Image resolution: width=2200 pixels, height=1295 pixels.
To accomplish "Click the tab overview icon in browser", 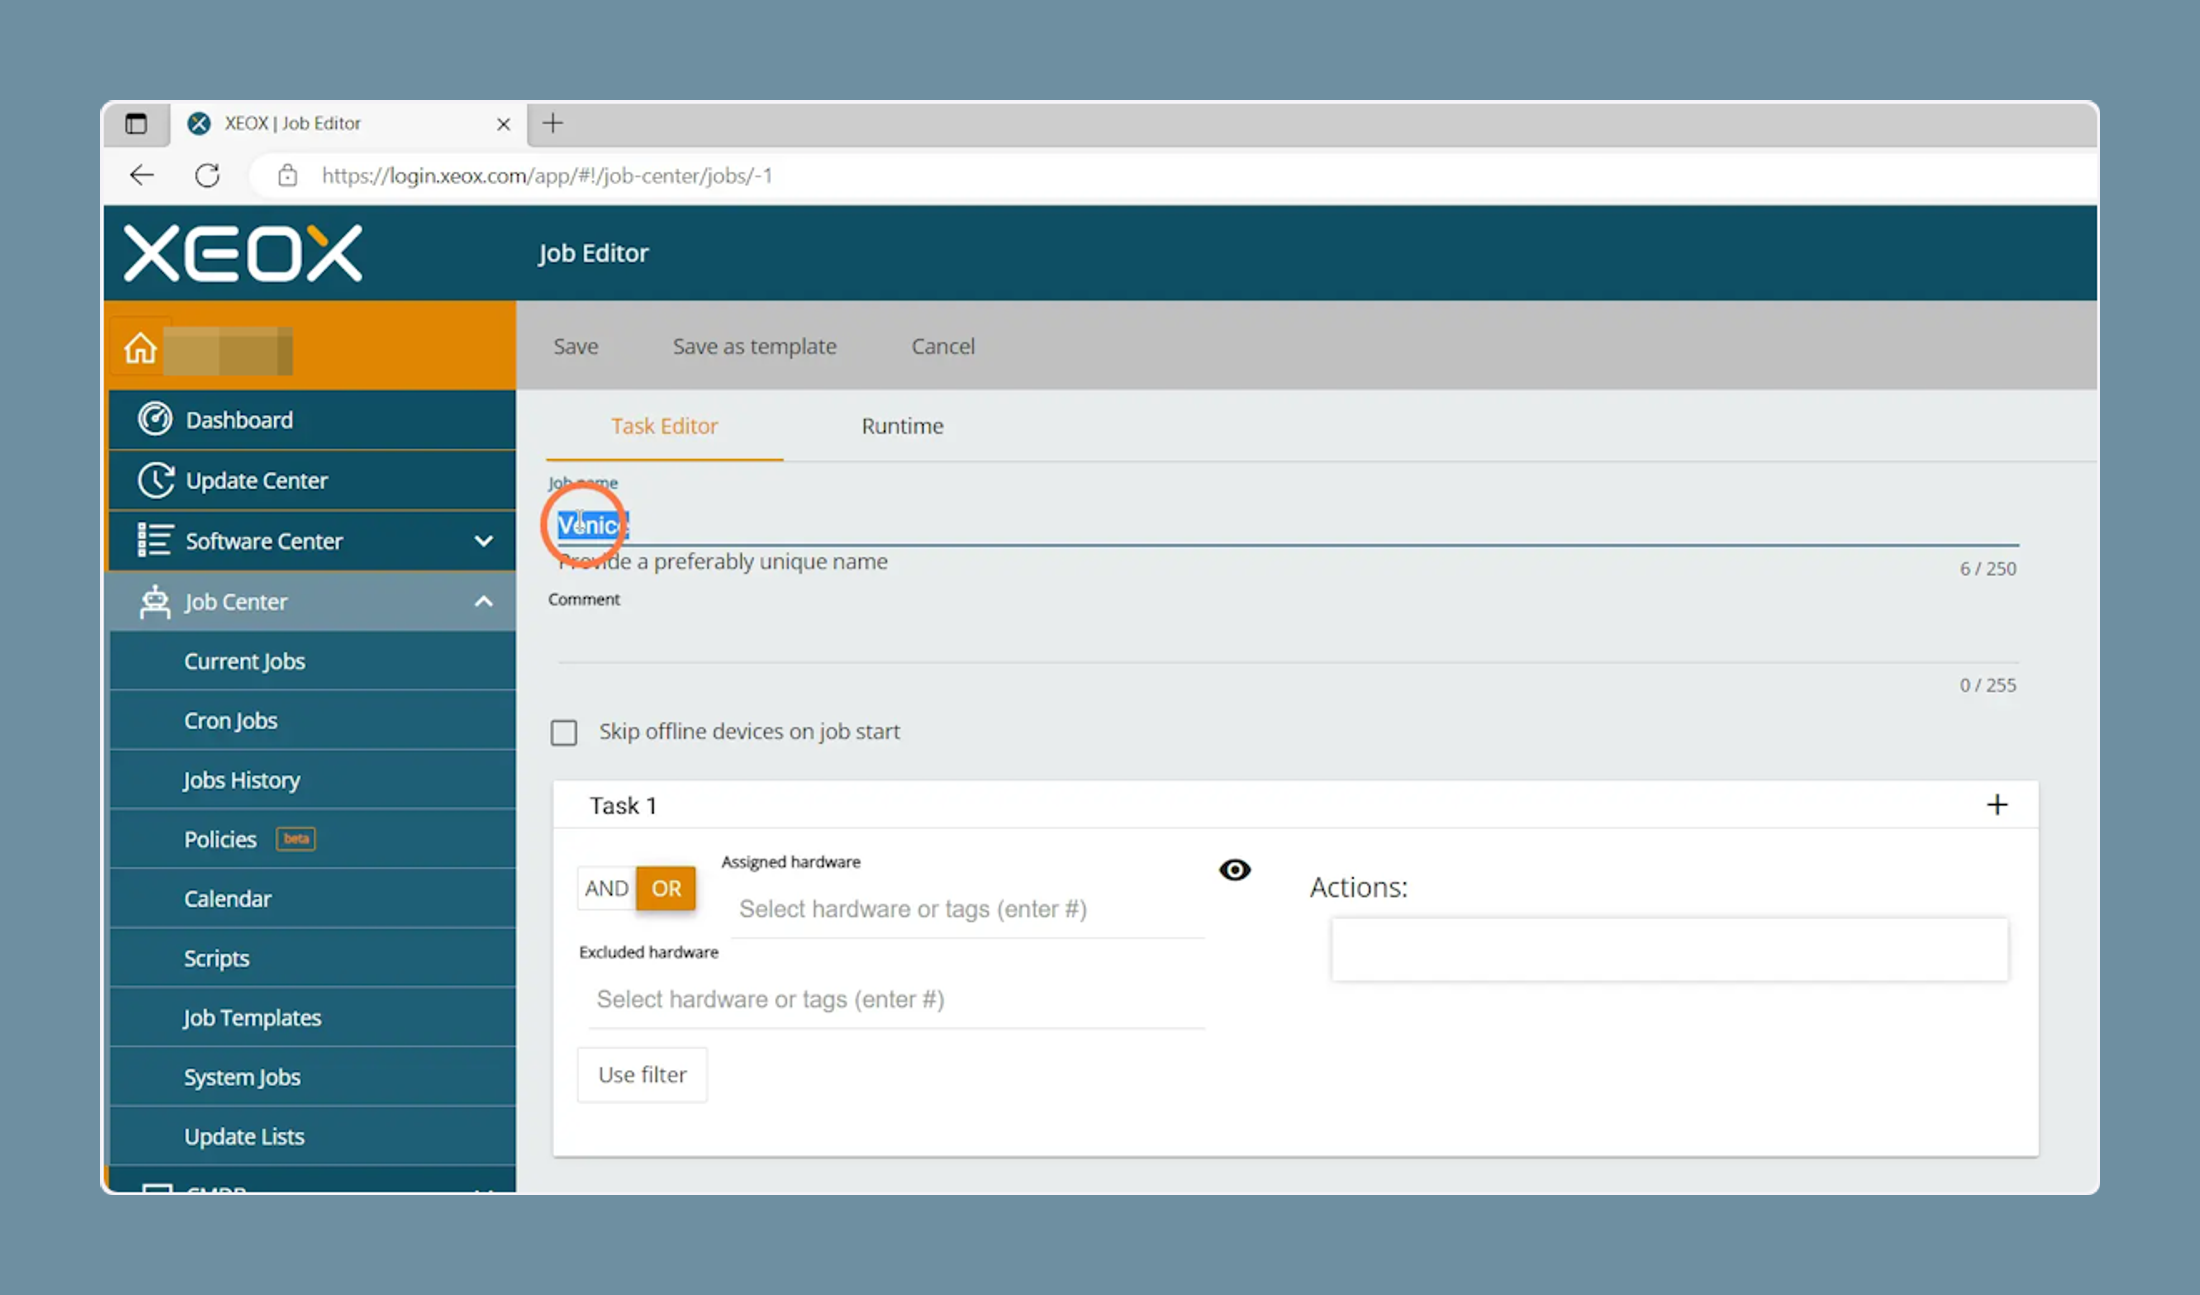I will coord(136,123).
